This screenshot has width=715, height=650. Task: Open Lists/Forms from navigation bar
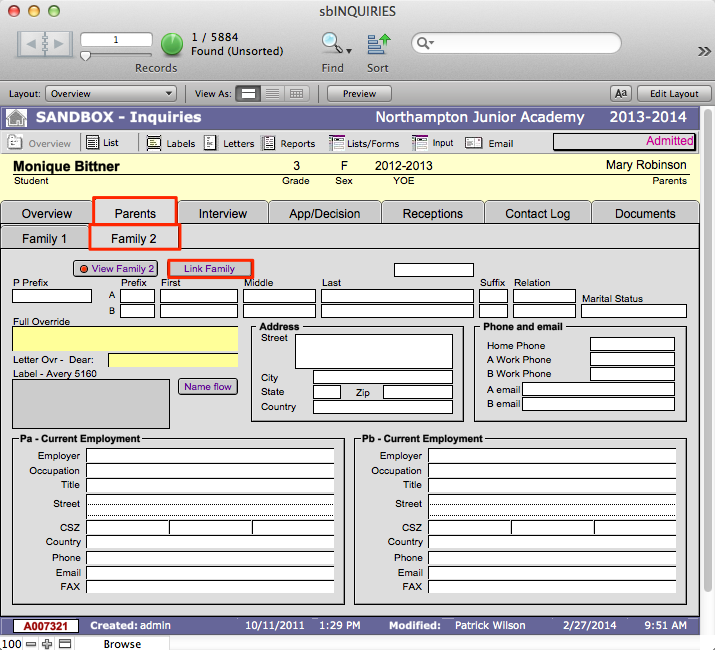(337, 143)
